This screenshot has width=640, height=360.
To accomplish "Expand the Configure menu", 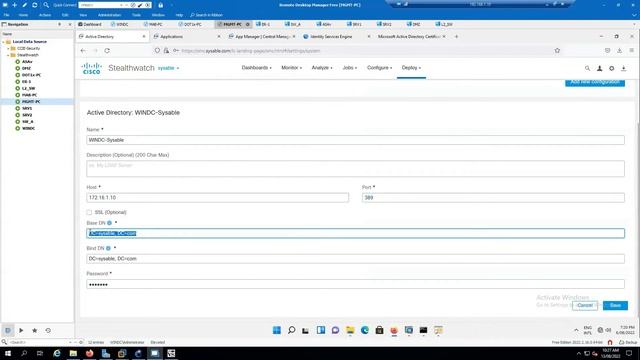I will [x=379, y=68].
